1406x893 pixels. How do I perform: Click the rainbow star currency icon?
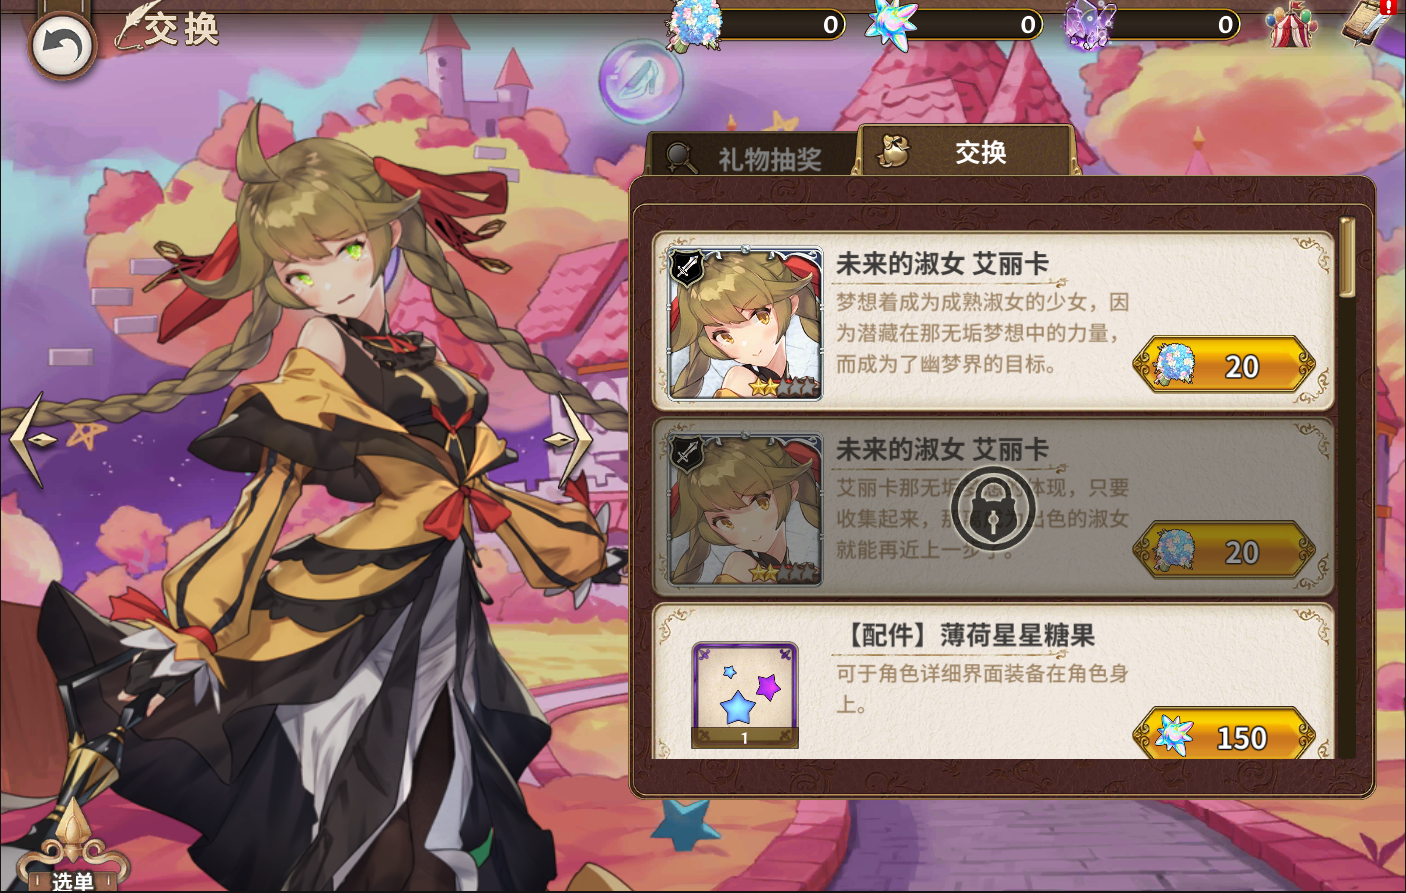tap(890, 24)
